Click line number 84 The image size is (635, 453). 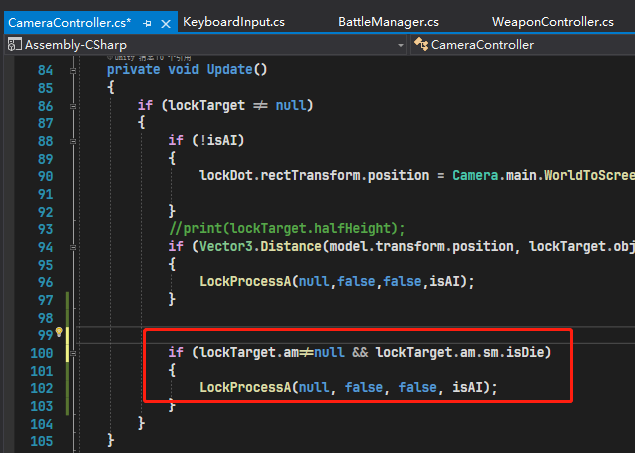45,70
